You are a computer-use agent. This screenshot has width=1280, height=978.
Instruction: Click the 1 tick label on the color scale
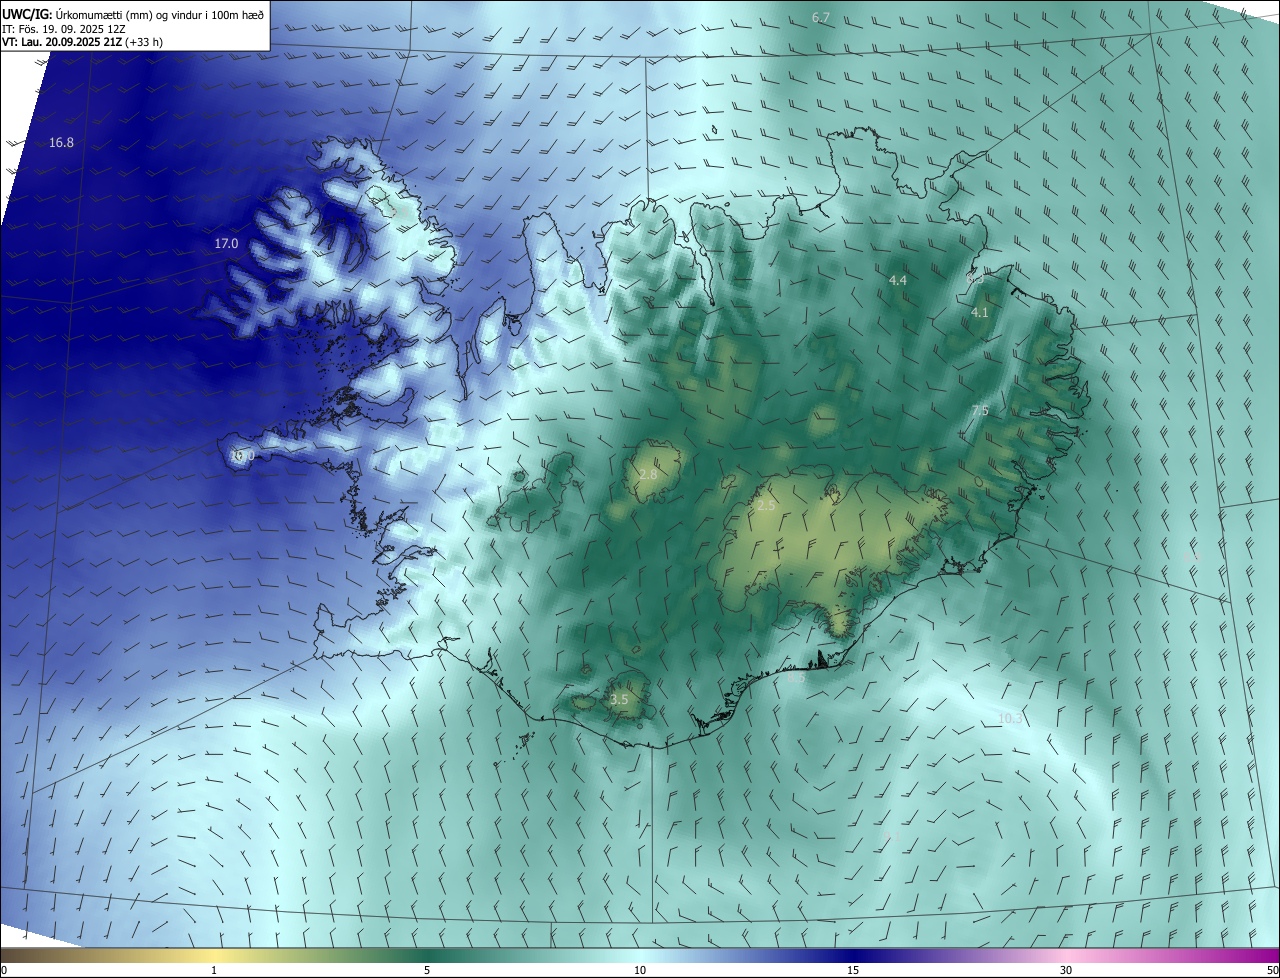coord(214,970)
